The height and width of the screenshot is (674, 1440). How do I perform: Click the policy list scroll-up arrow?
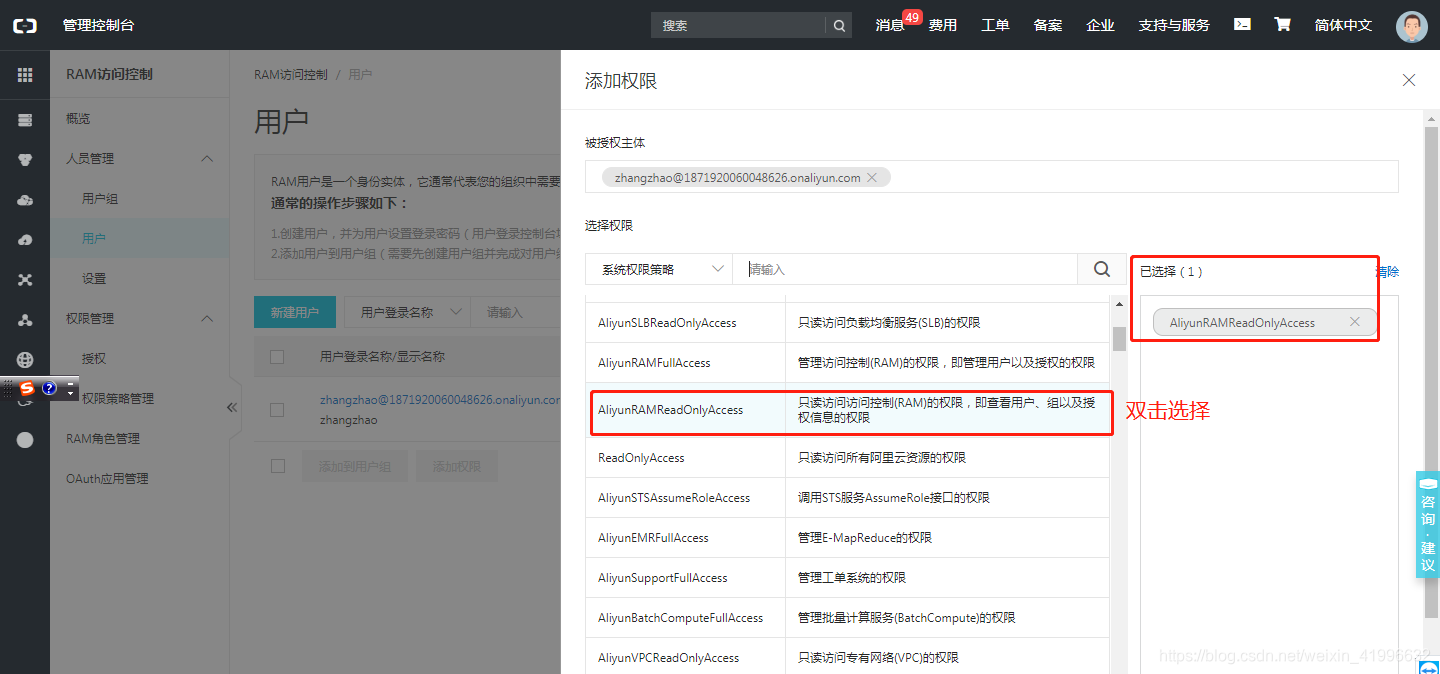[x=1119, y=304]
